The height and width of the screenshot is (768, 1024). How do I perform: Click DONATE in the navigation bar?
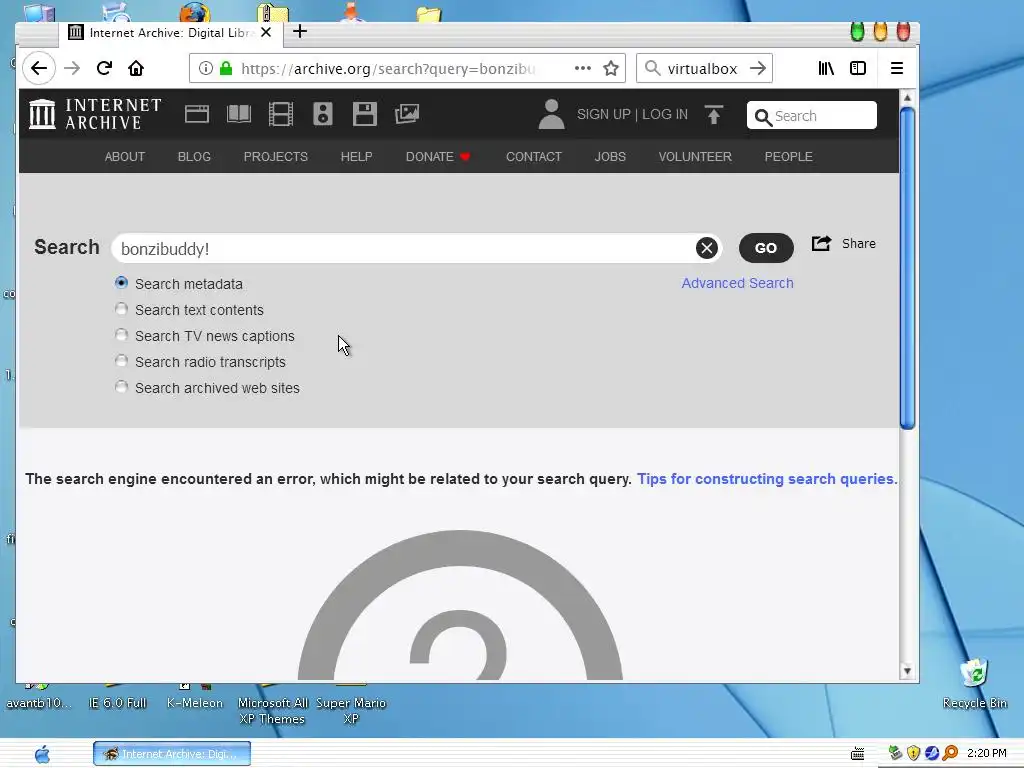pos(438,157)
